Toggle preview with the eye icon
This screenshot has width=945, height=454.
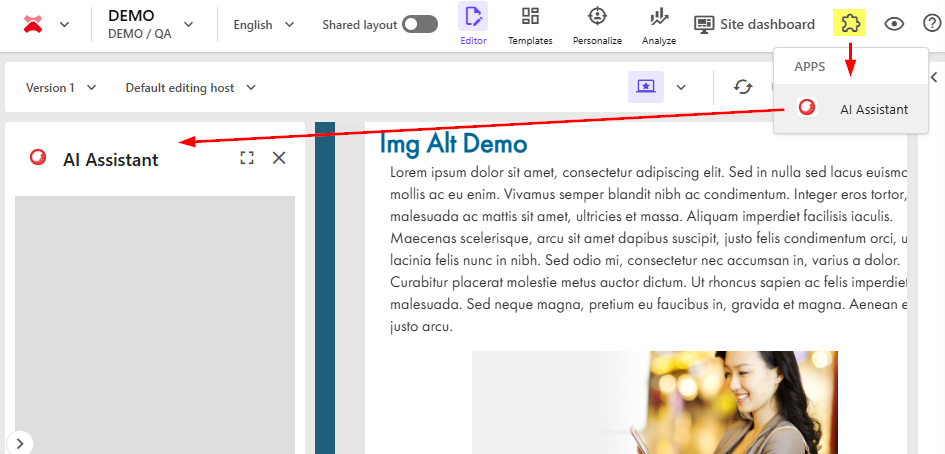(x=895, y=24)
